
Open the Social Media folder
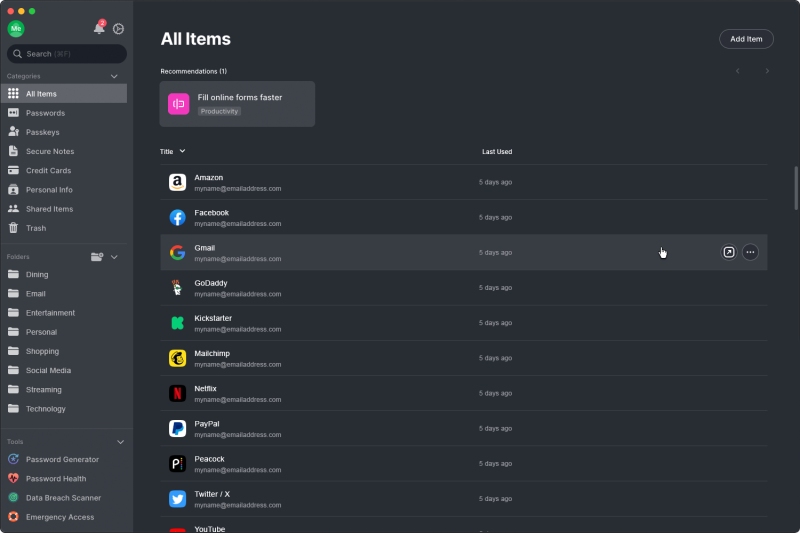[x=64, y=370]
